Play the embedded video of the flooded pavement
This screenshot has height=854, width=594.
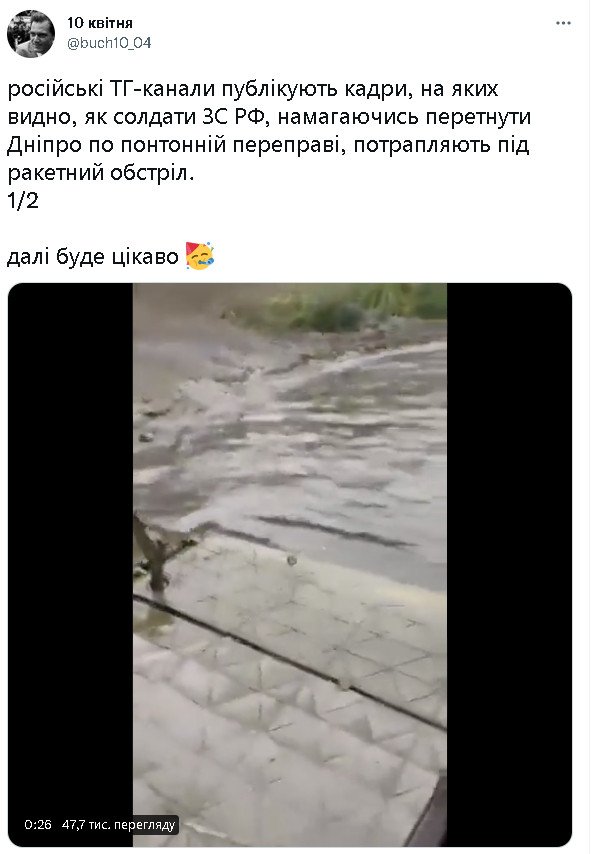pos(290,565)
